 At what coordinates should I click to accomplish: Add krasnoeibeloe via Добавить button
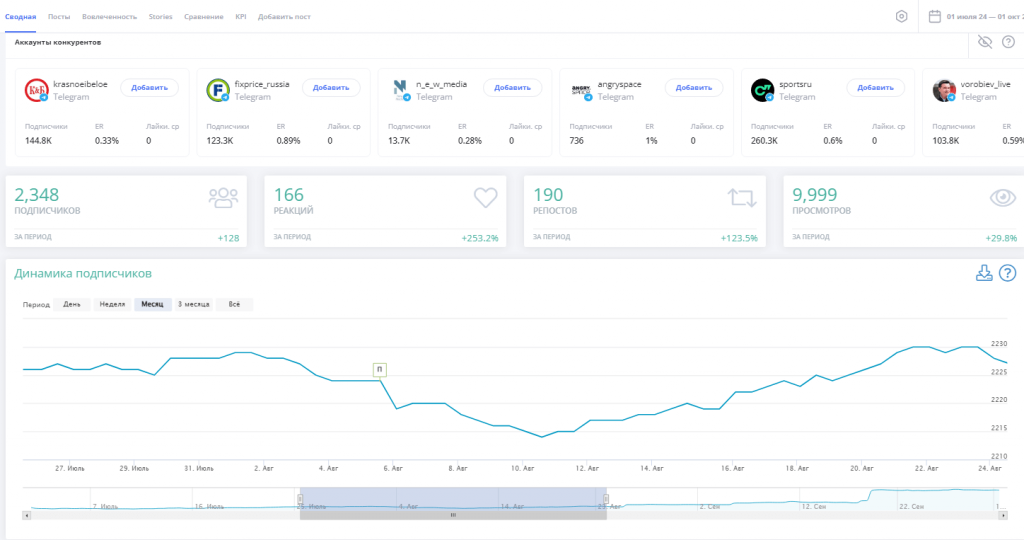click(x=150, y=88)
